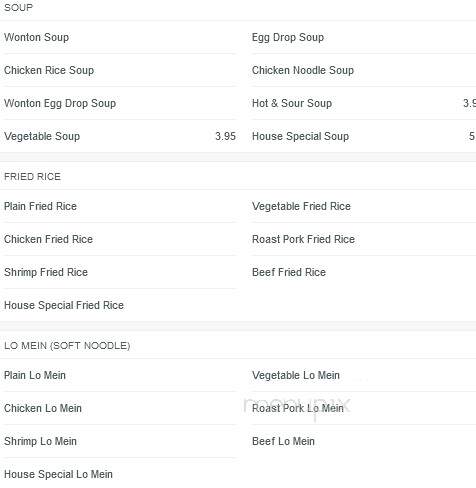This screenshot has width=476, height=488.
Task: Click the Vegetable Soup 3.95 price
Action: tap(225, 136)
